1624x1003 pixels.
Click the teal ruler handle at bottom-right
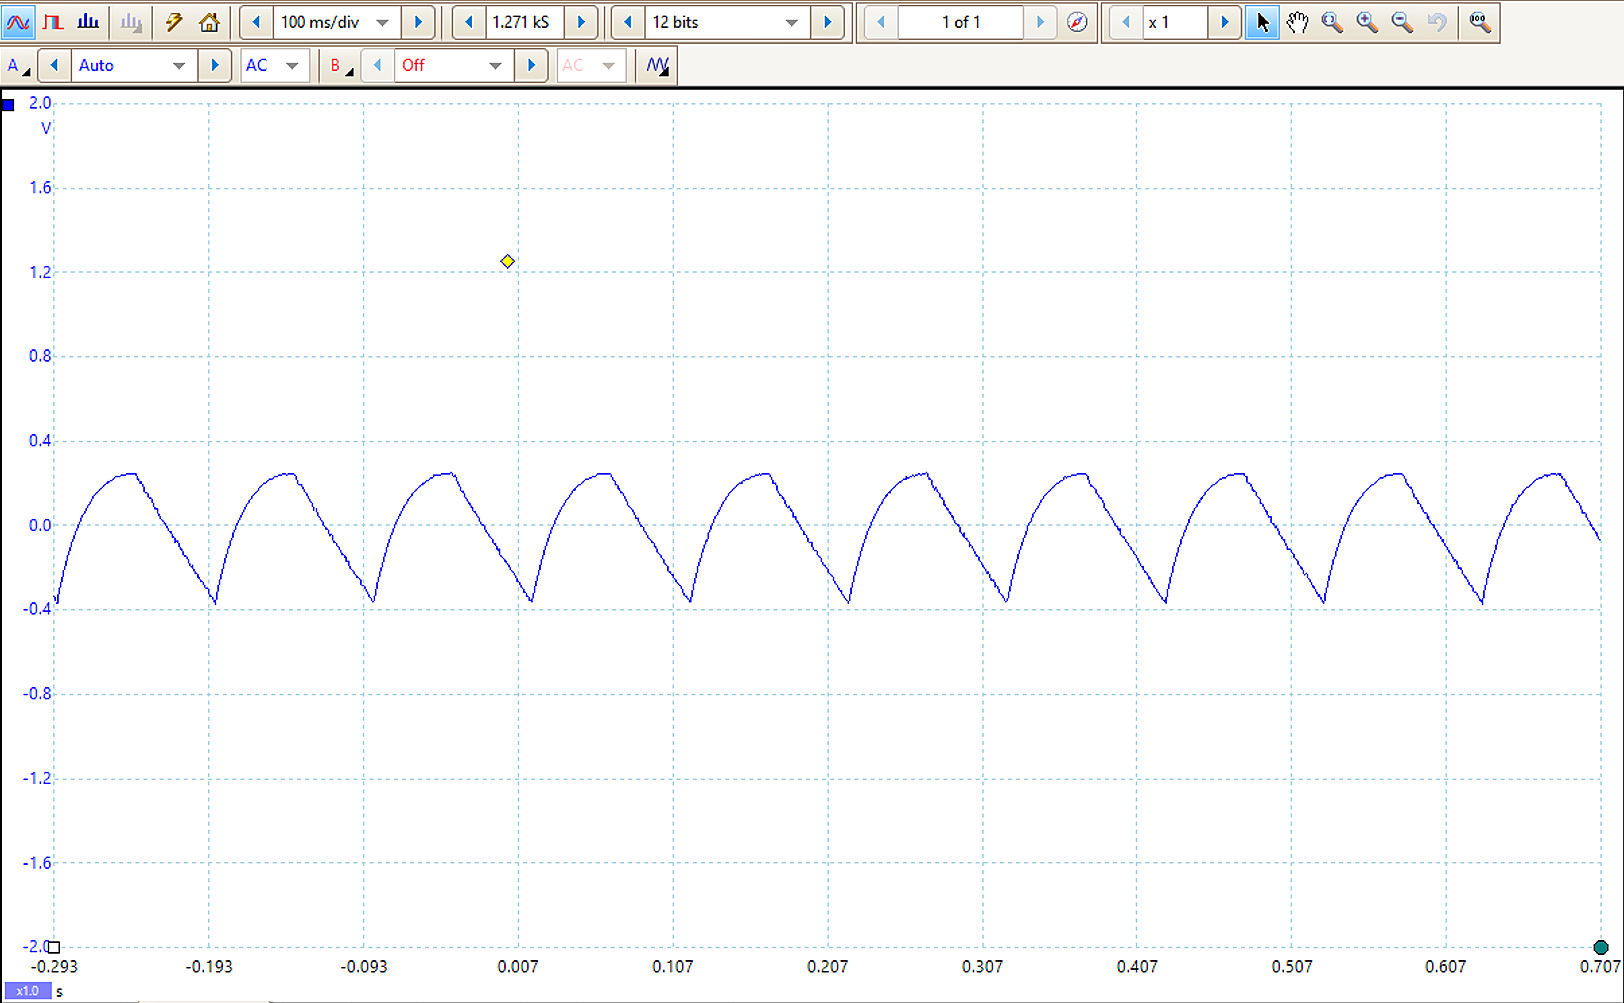(1601, 947)
